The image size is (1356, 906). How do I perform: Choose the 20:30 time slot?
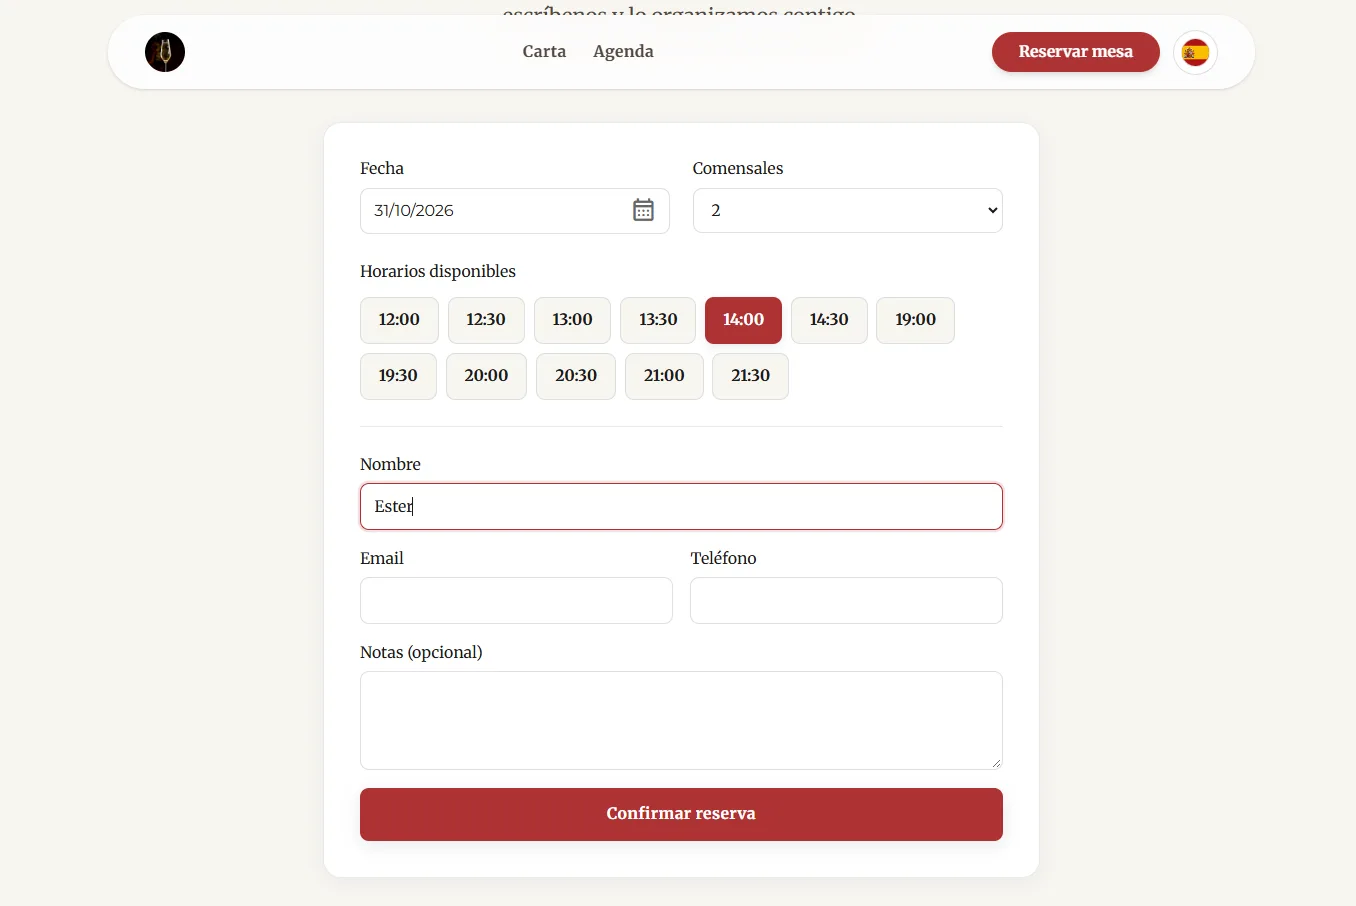[576, 376]
